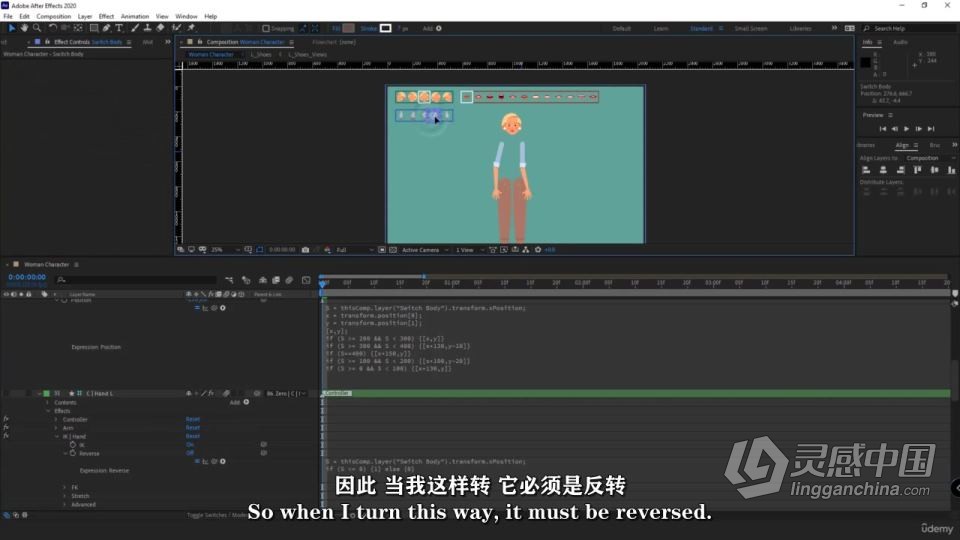Open the viewer resolution Full dropdown
The width and height of the screenshot is (960, 540).
[x=354, y=250]
